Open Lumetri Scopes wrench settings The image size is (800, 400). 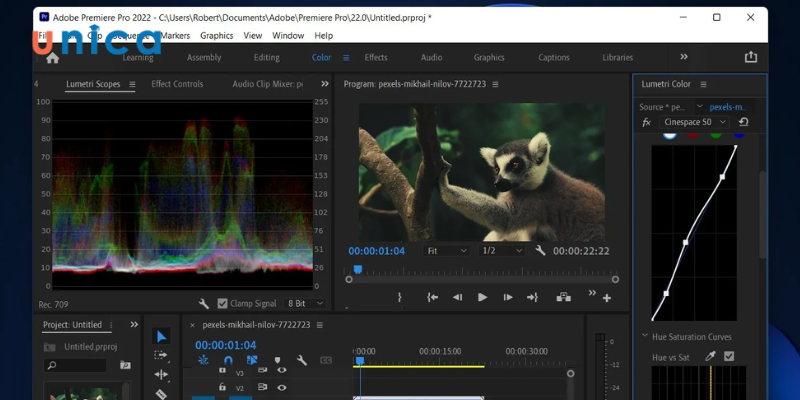204,303
